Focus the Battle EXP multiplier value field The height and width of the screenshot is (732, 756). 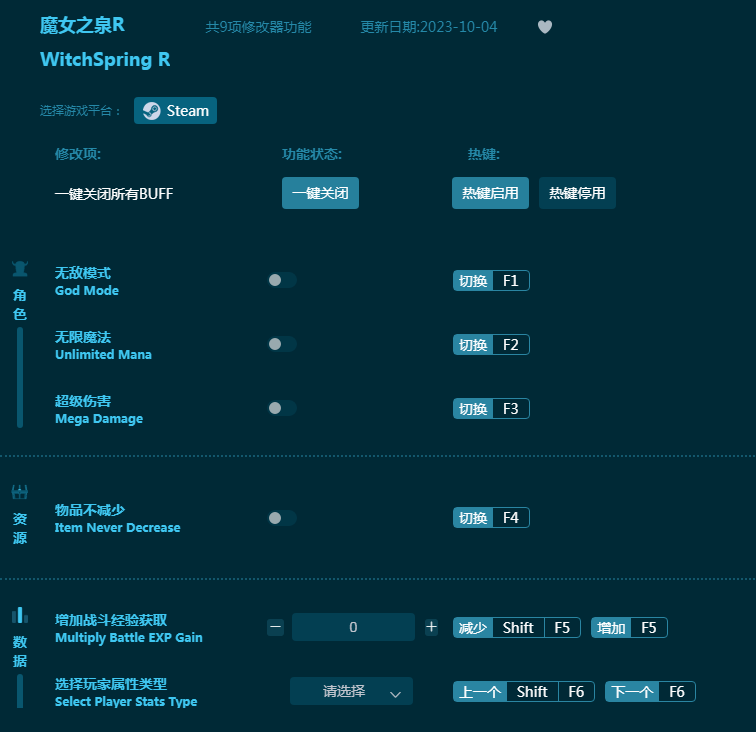[353, 627]
